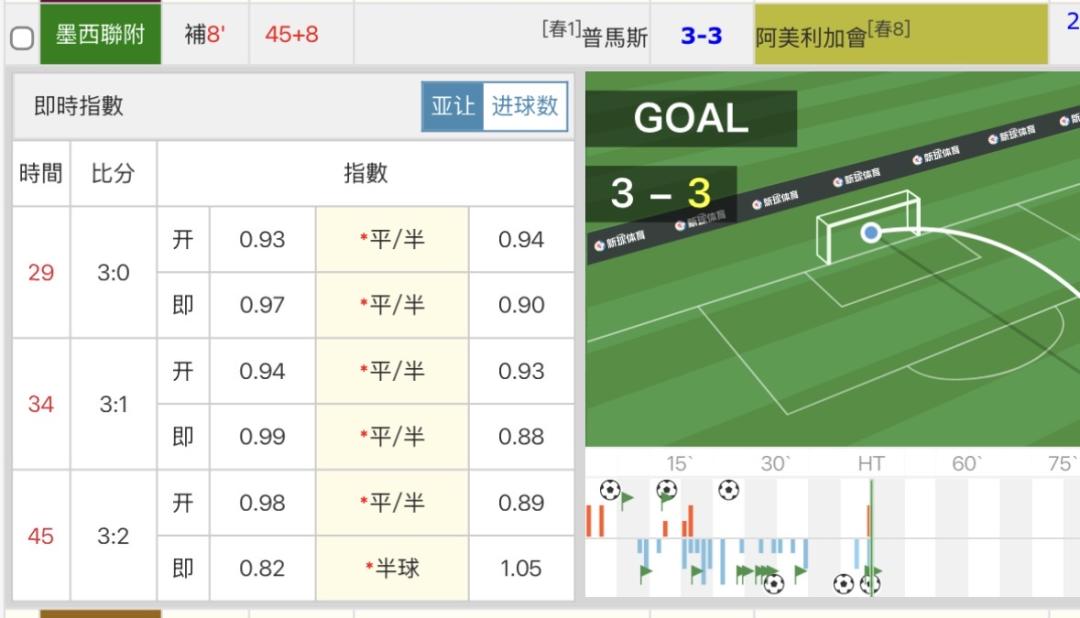The width and height of the screenshot is (1080, 618).
Task: Click the first home goal ball icon on timeline
Action: click(610, 490)
